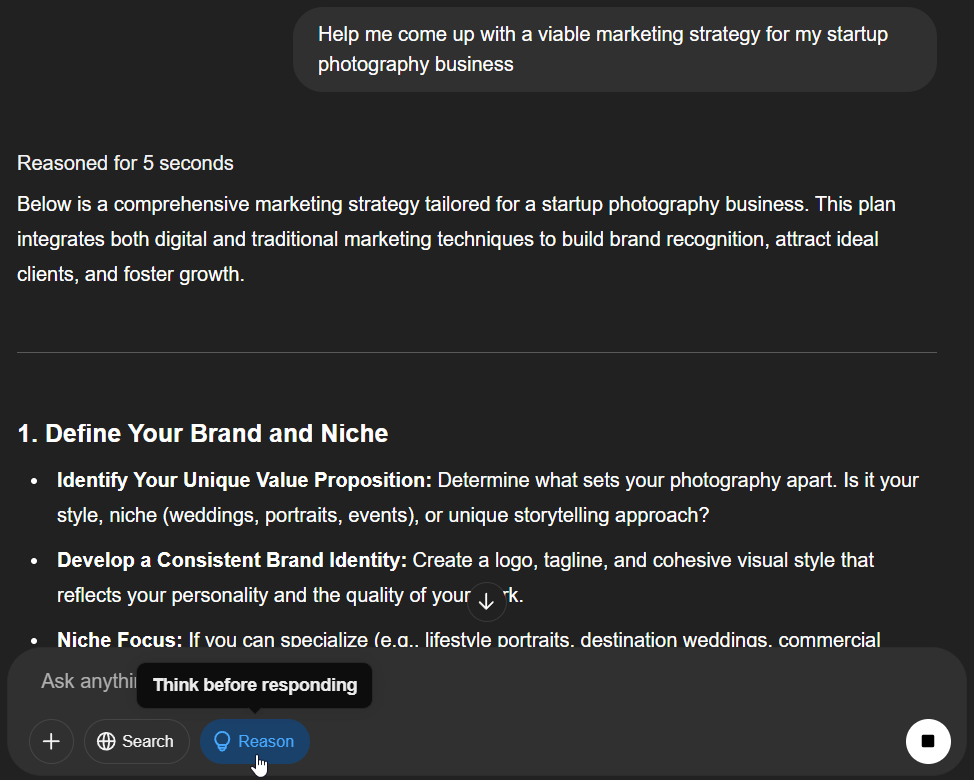Click "Develop a Consistent Brand Identity" bold text

coord(232,560)
